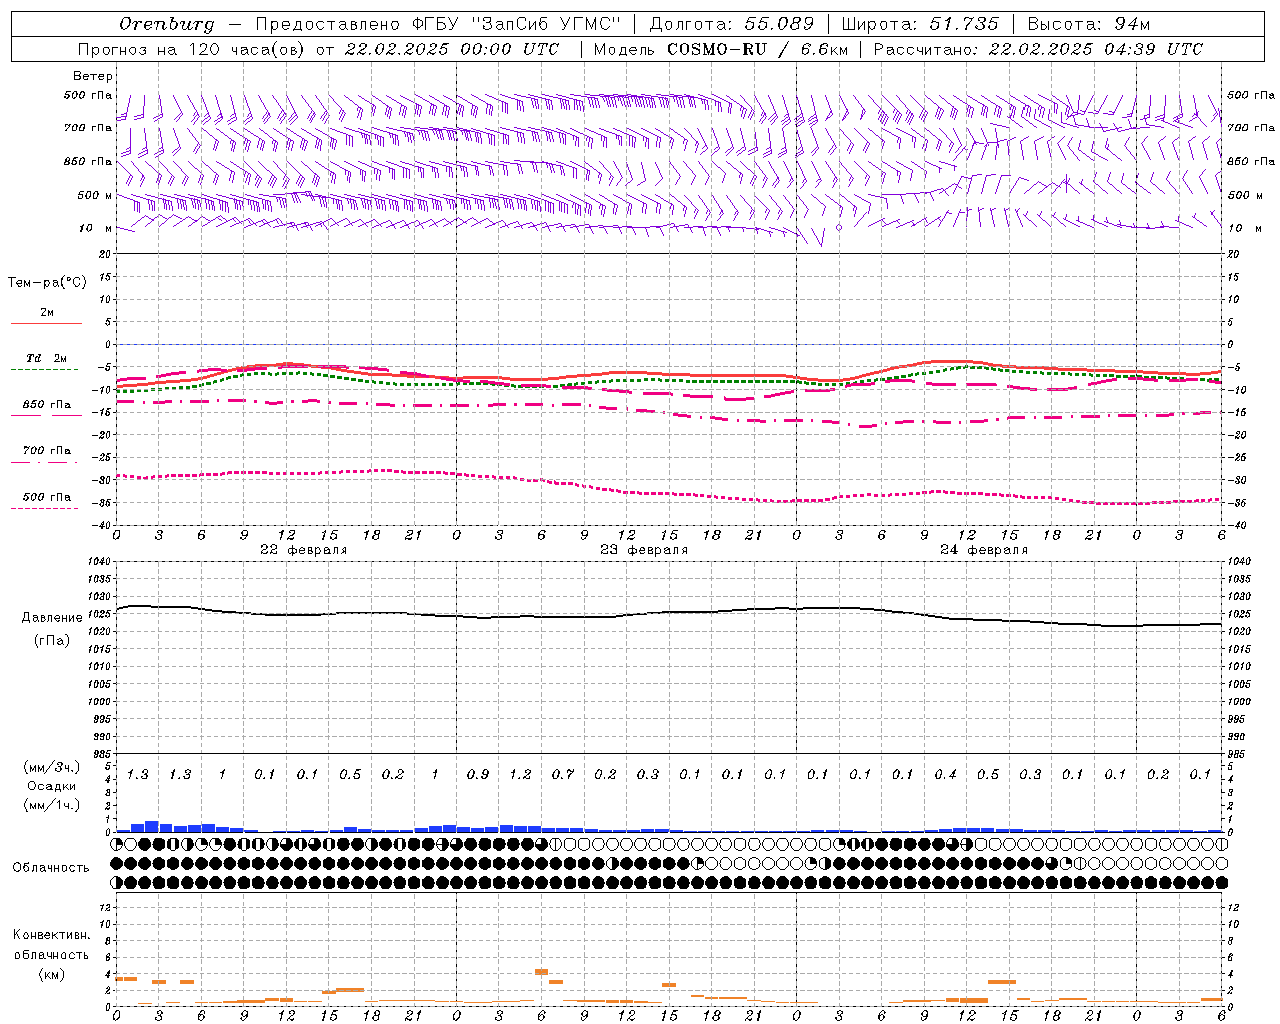Click the "(мм/3ч.)" precipitation unit label
The width and height of the screenshot is (1280, 1024).
coord(52,767)
